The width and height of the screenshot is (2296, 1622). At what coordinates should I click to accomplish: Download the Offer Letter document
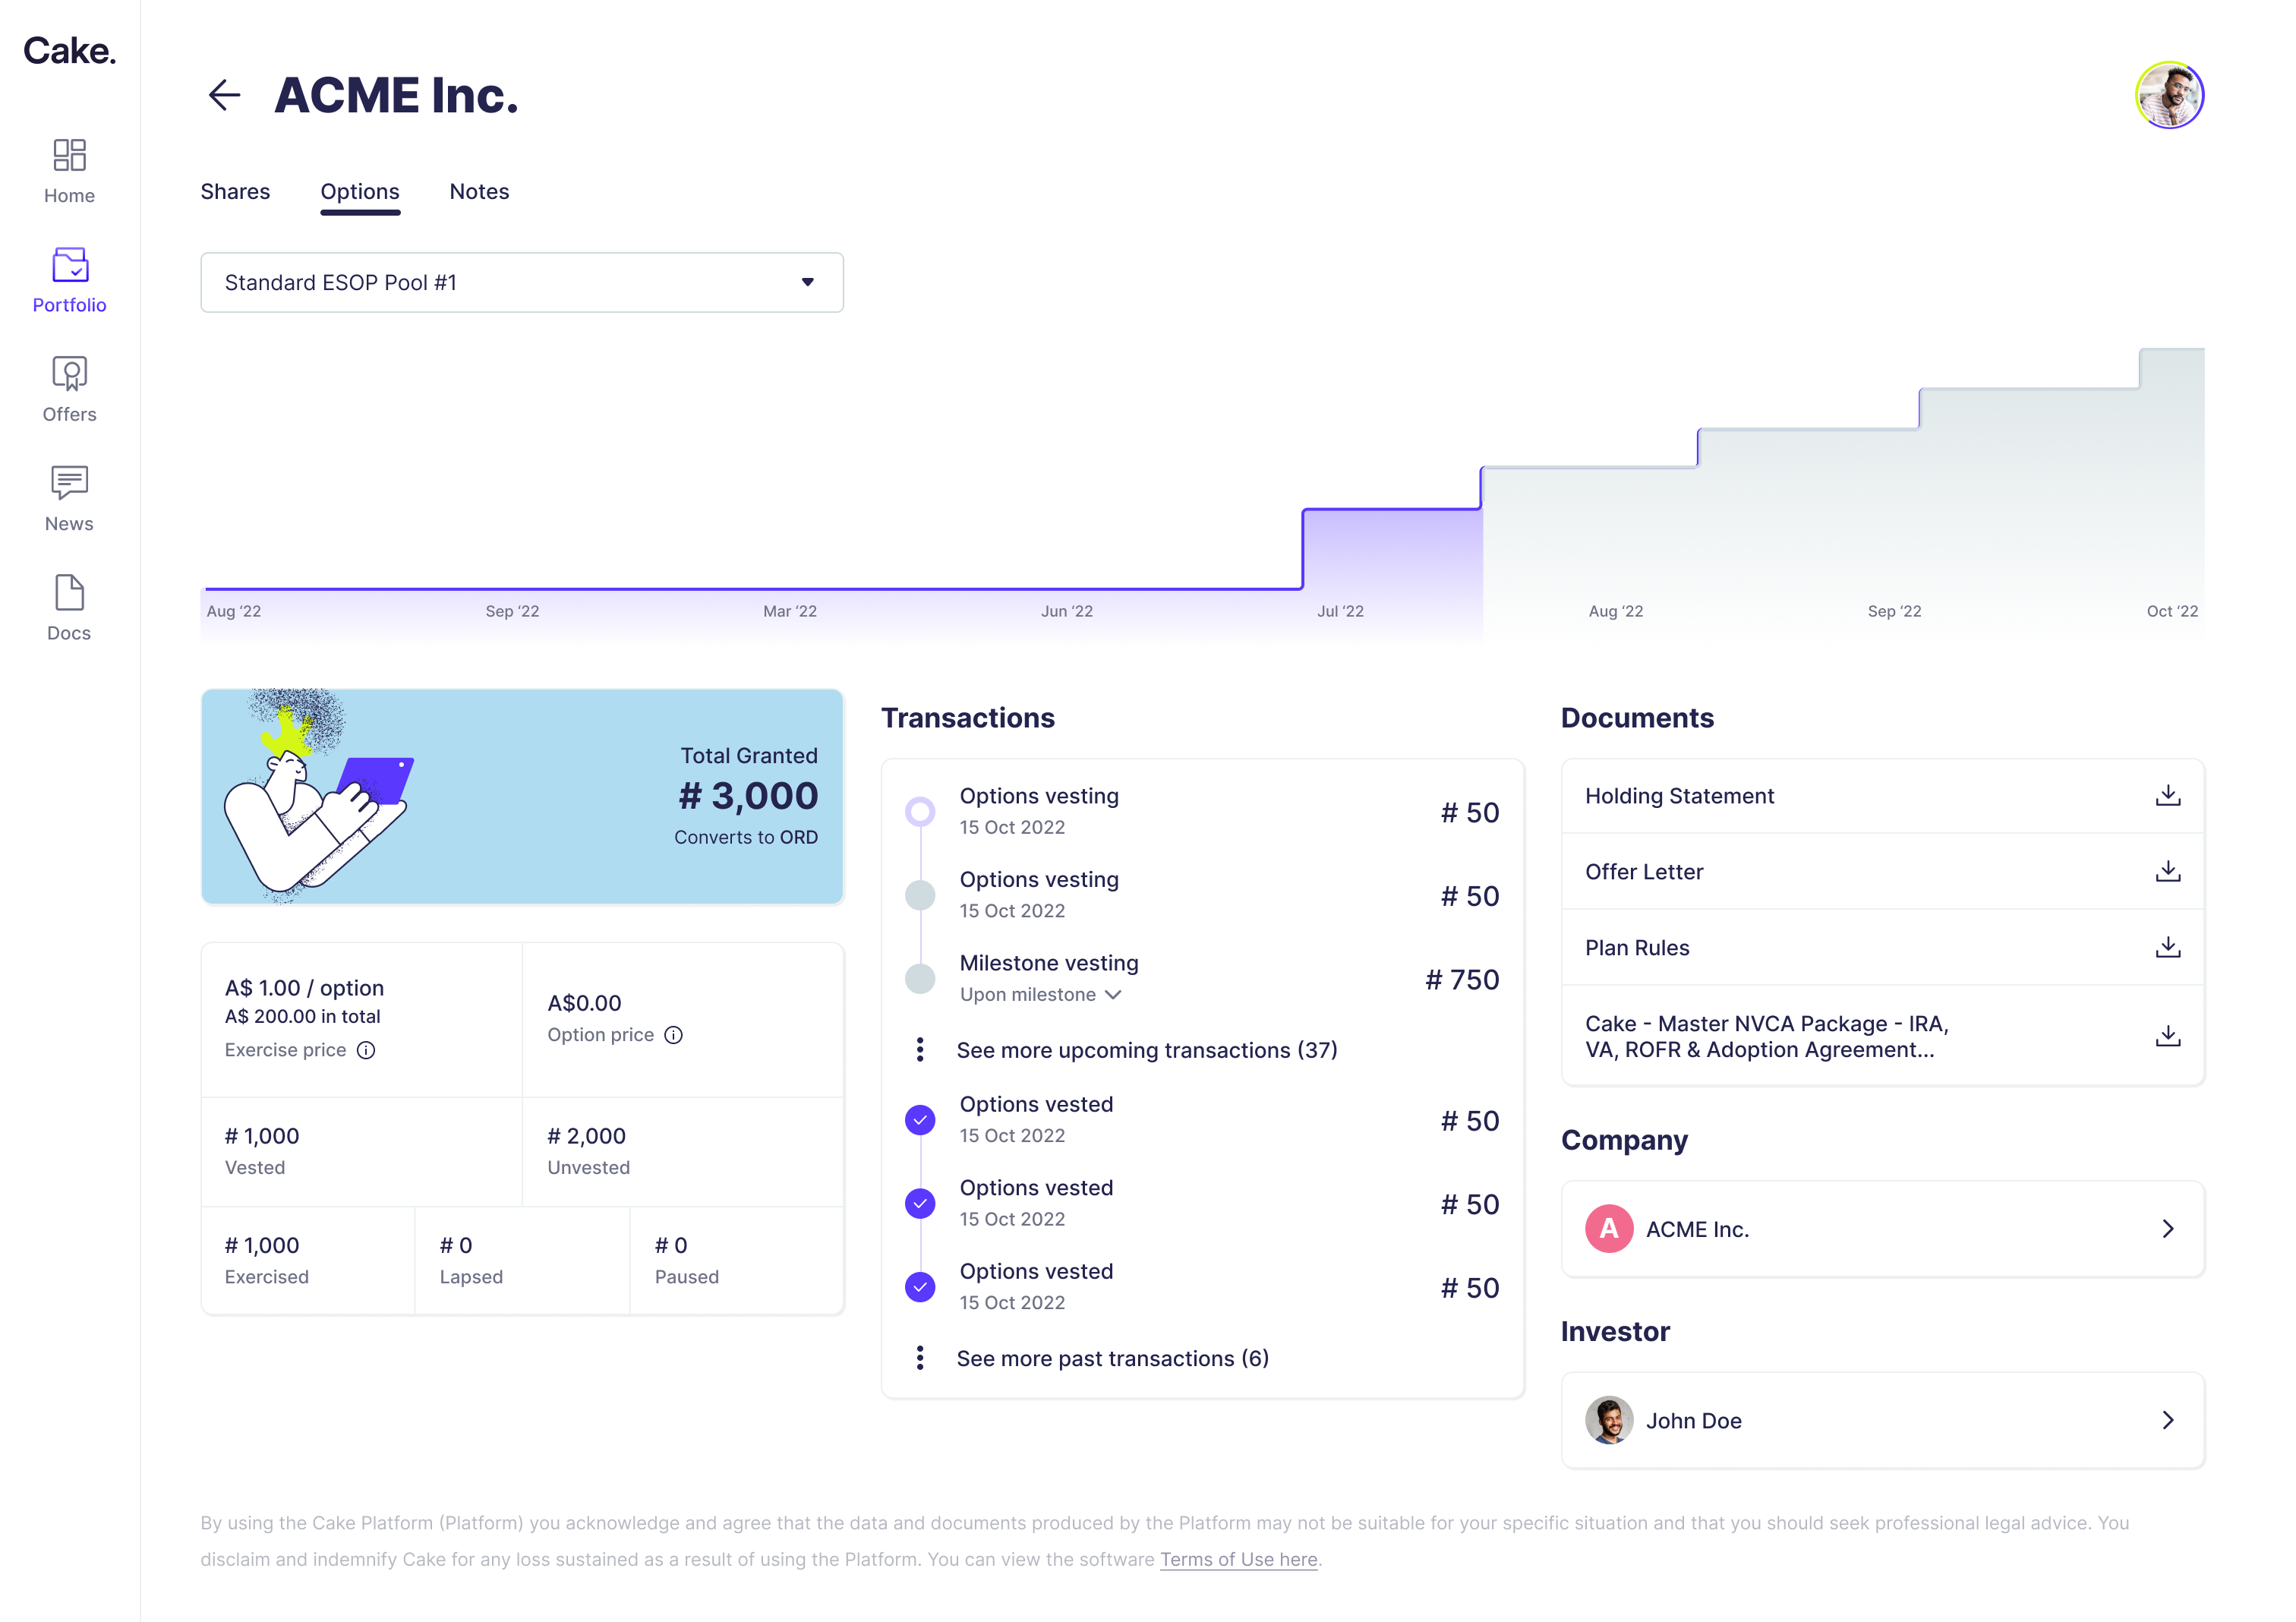pyautogui.click(x=2167, y=871)
